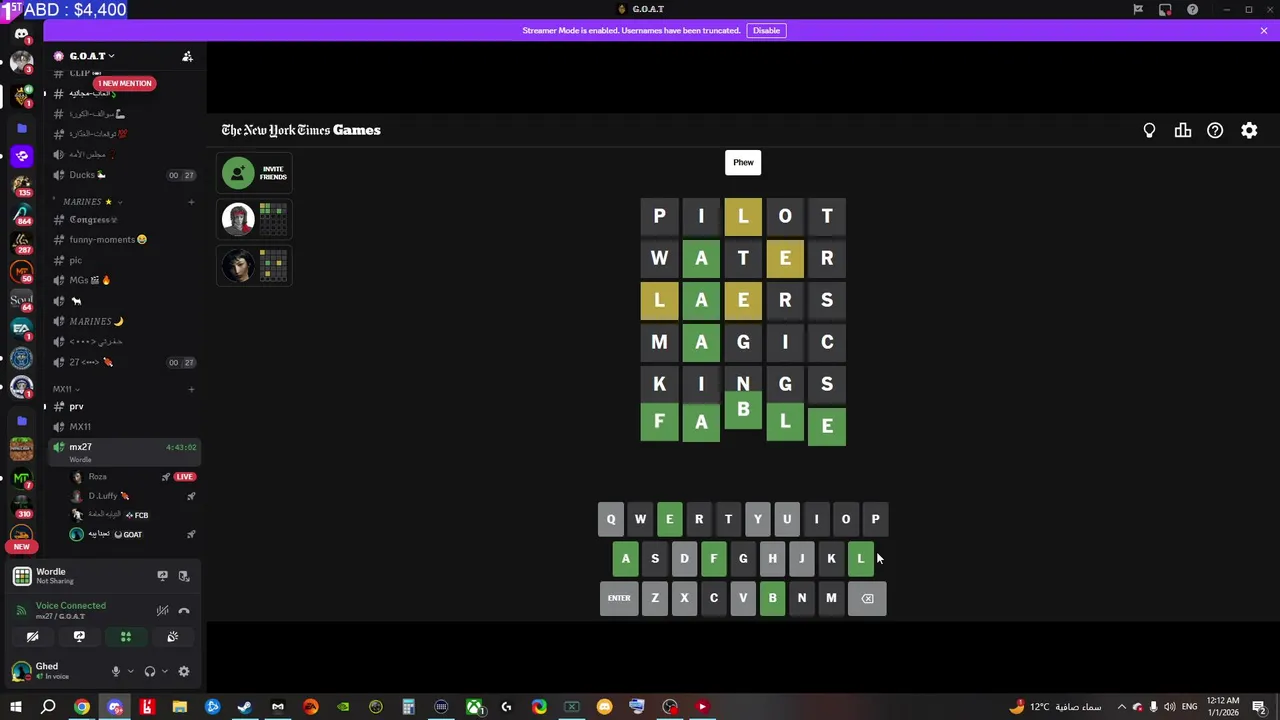1280x720 pixels.
Task: Open the Minecraft server icon
Action: pos(22,449)
